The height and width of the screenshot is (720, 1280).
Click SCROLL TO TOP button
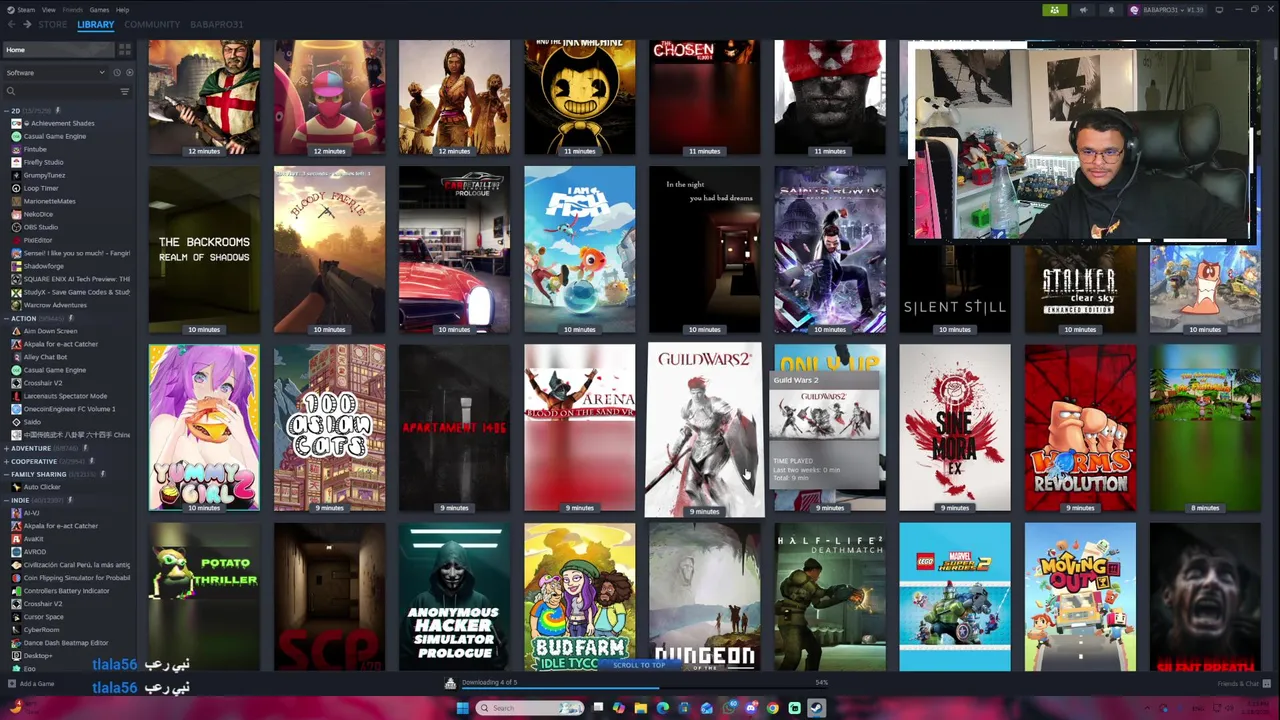(639, 665)
